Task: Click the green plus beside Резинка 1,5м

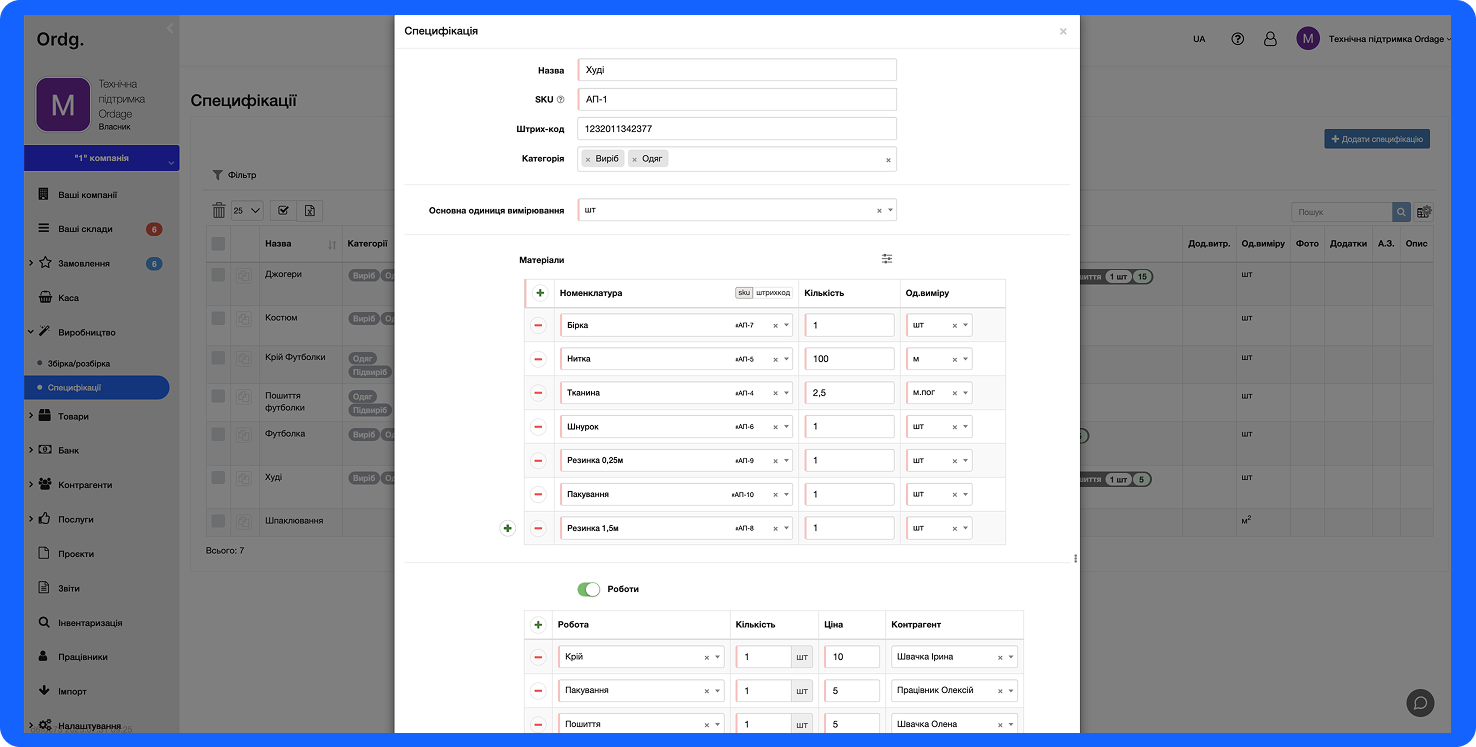Action: [x=507, y=528]
